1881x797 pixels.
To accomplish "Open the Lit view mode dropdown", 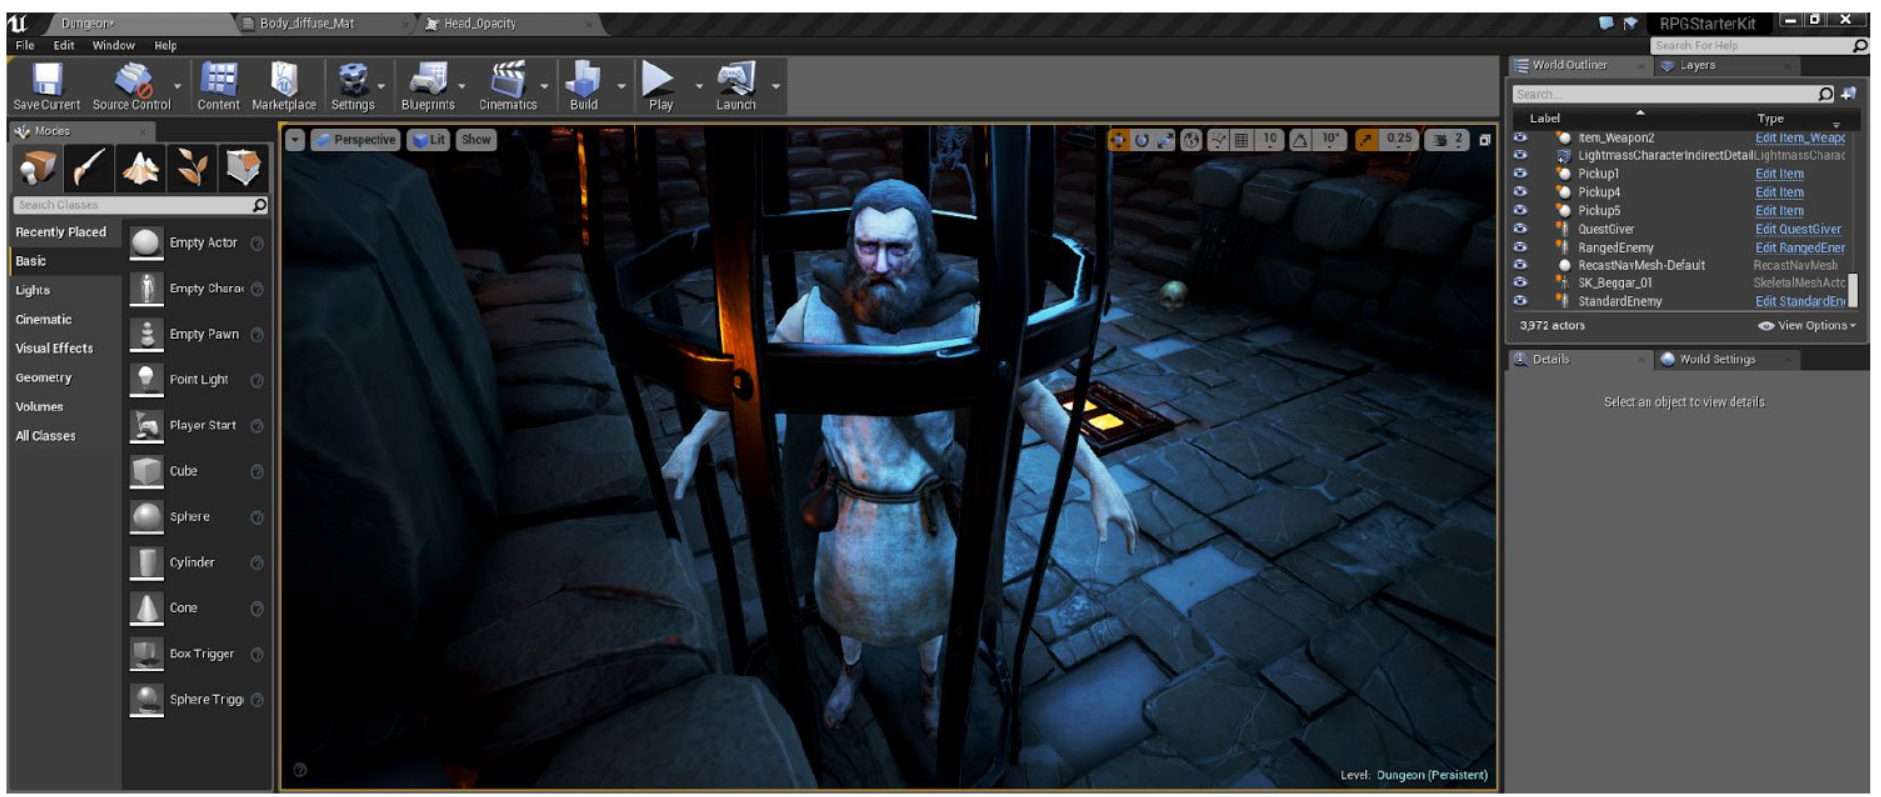I will coord(429,140).
